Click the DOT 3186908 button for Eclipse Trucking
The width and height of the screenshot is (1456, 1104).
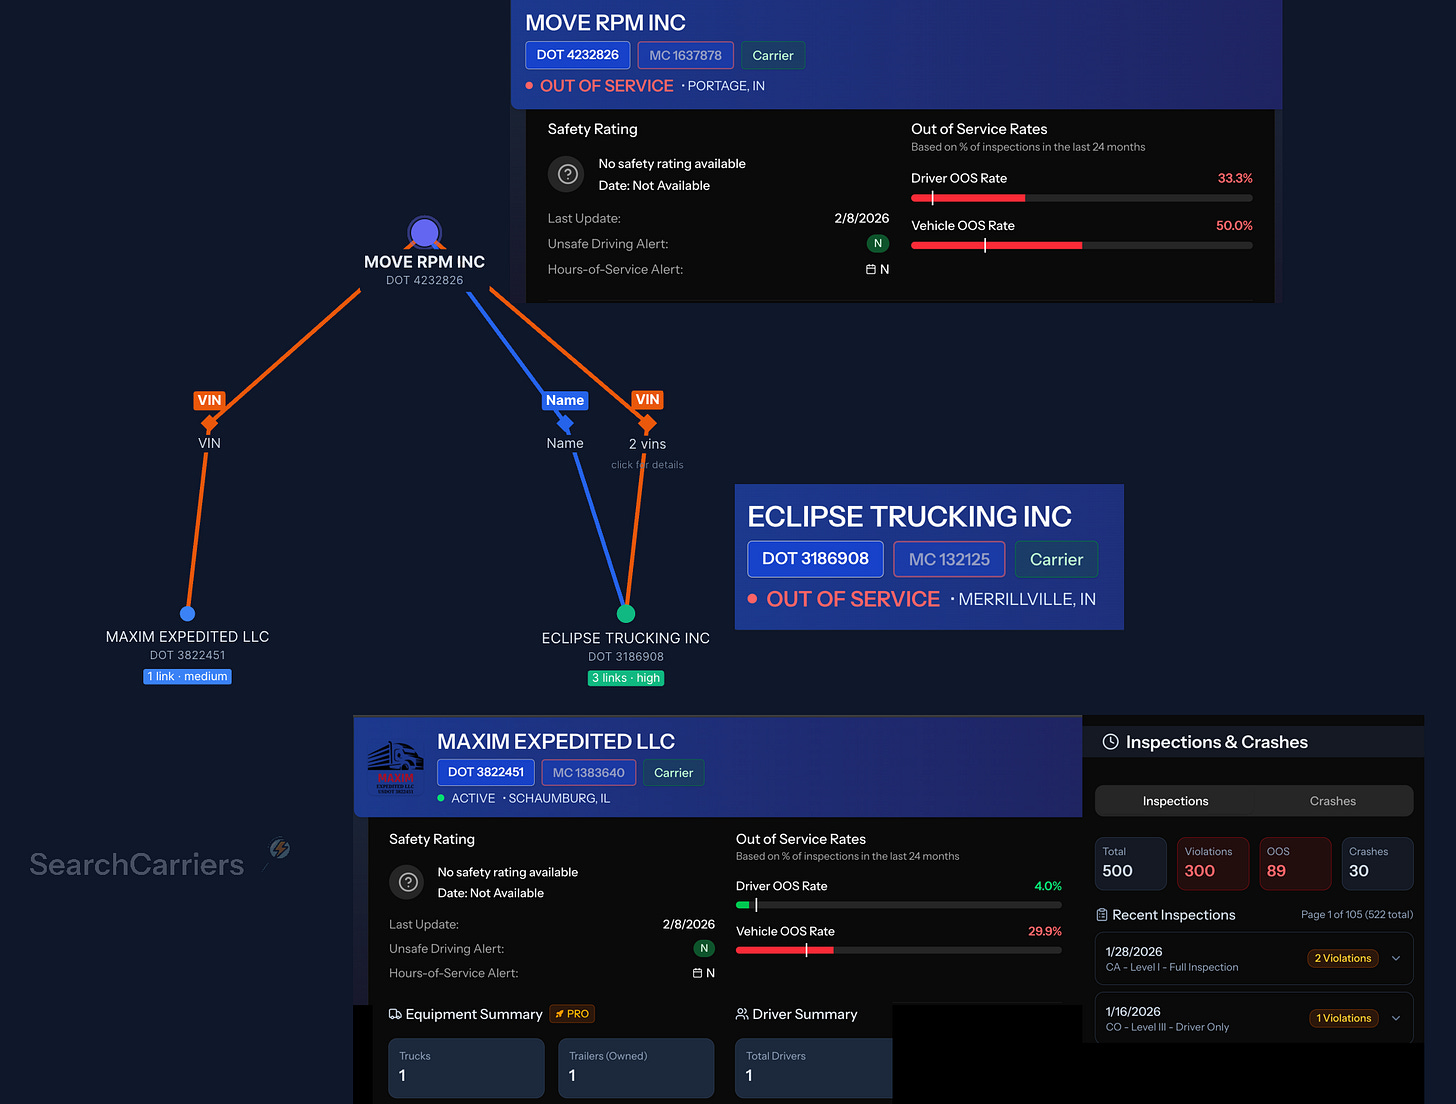(x=816, y=559)
